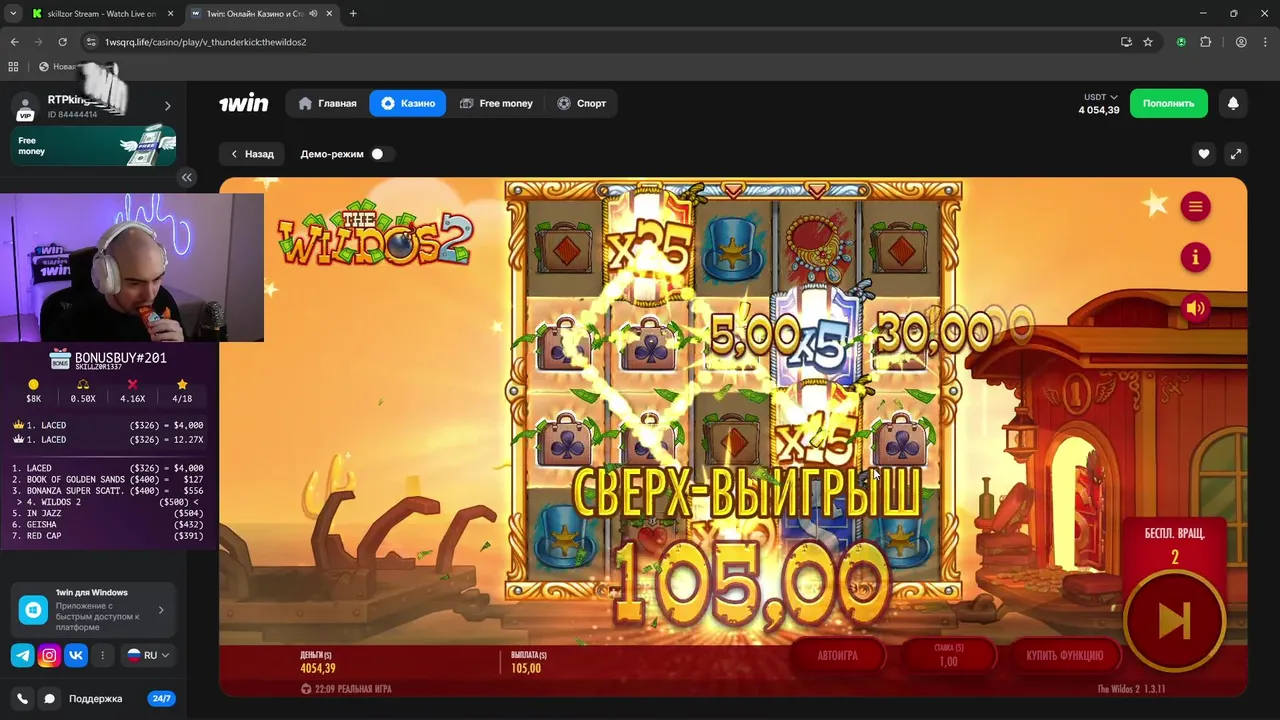This screenshot has height=720, width=1280.
Task: Click the Купить функцию button
Action: [x=1064, y=655]
